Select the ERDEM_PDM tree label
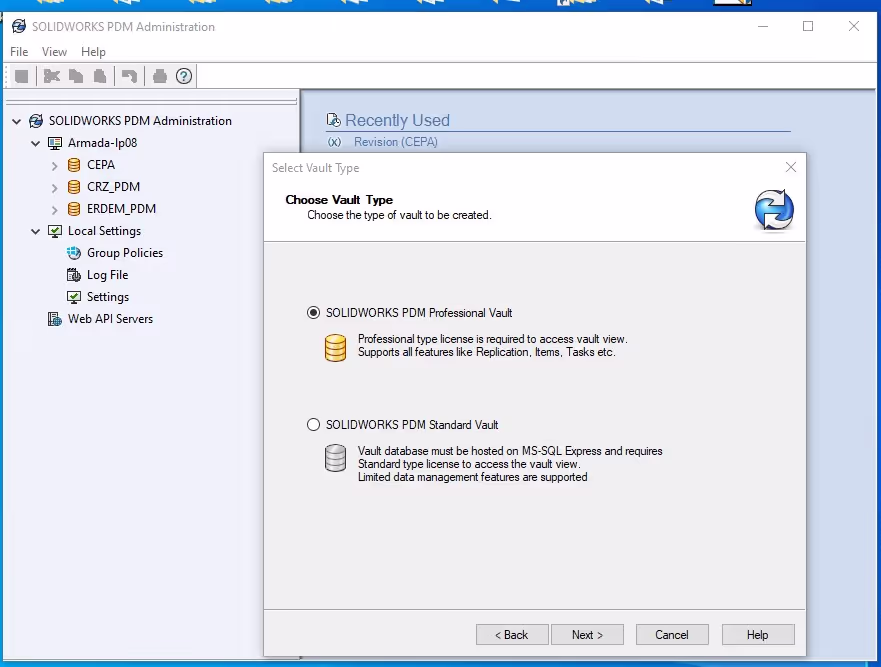The width and height of the screenshot is (881, 667). pyautogui.click(x=121, y=208)
